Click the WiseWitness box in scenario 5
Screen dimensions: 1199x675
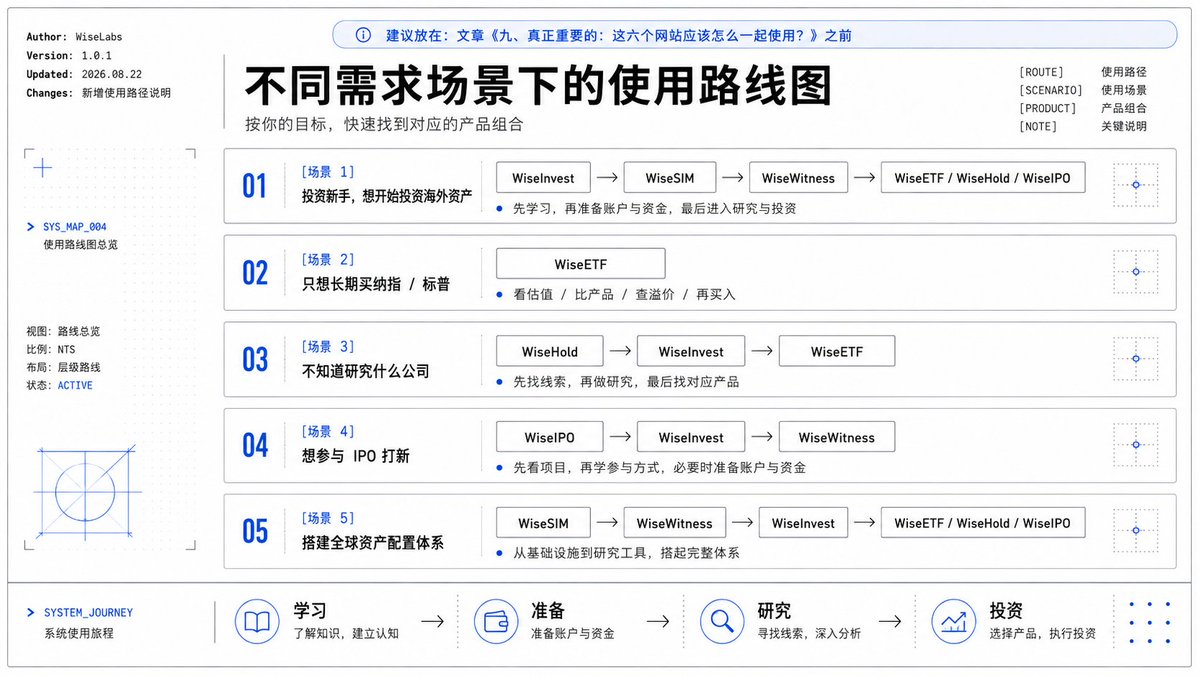coord(674,523)
